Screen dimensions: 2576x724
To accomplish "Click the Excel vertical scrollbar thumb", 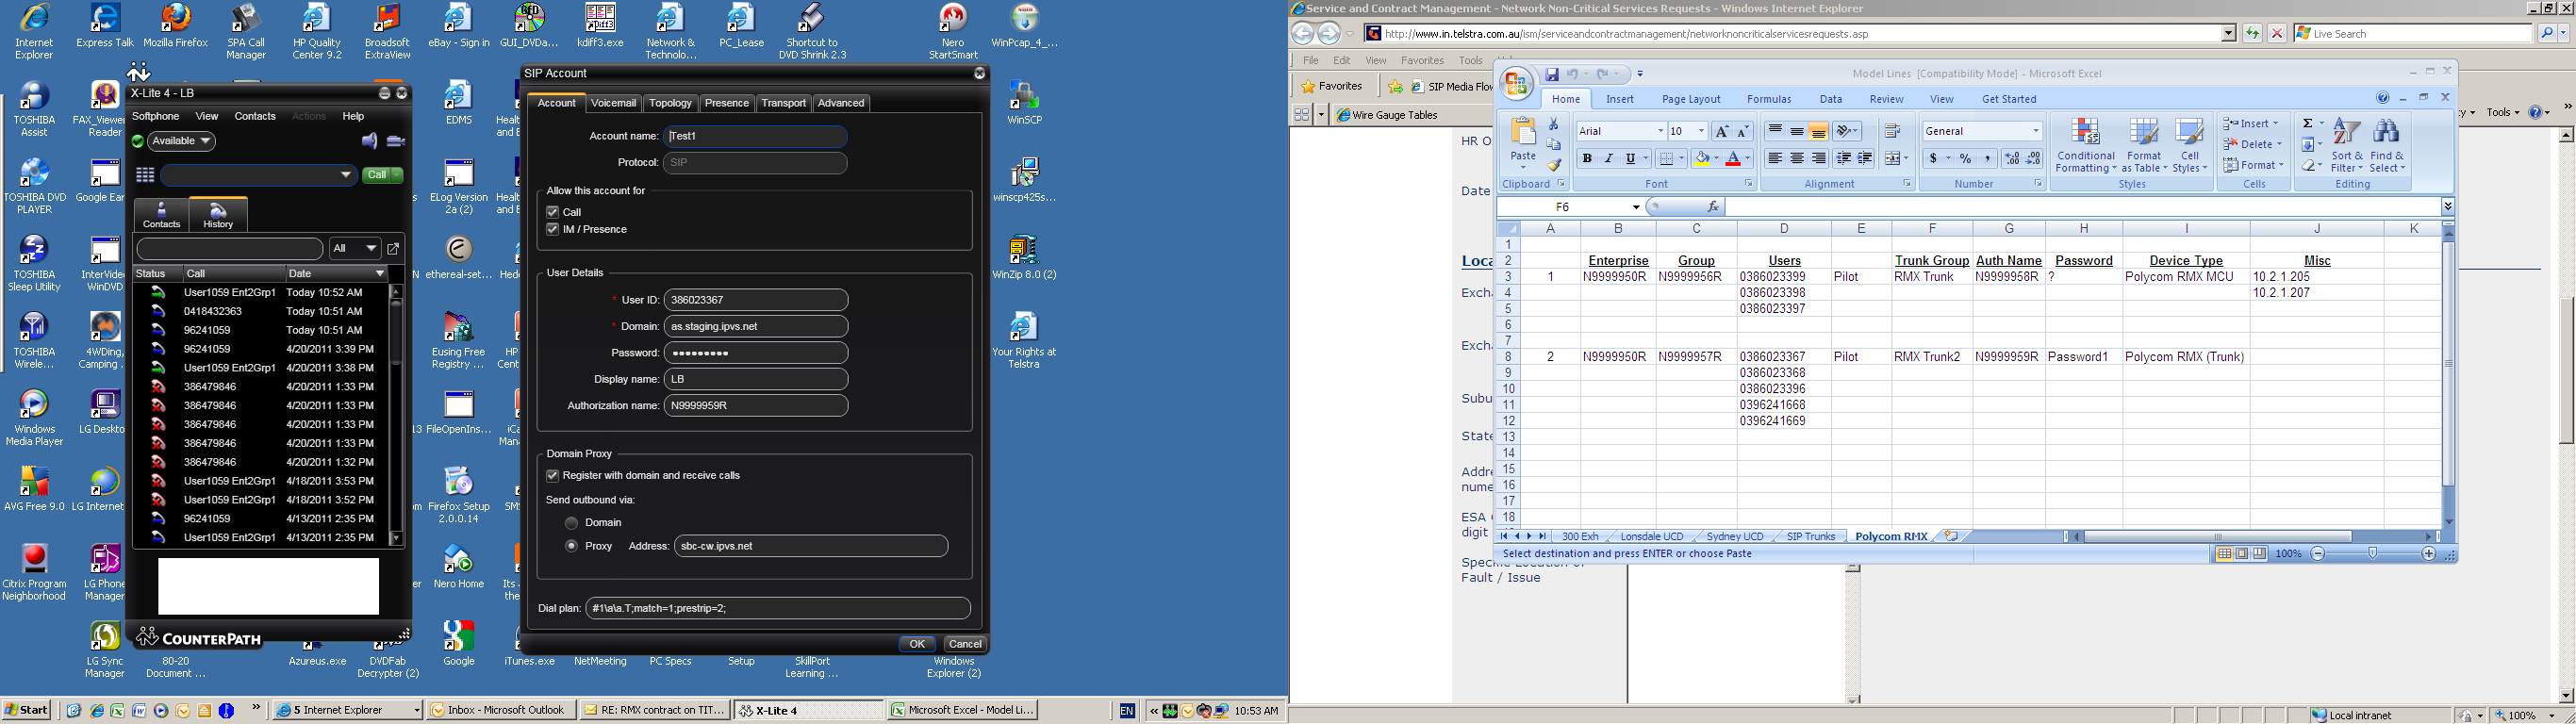I will [x=2448, y=363].
